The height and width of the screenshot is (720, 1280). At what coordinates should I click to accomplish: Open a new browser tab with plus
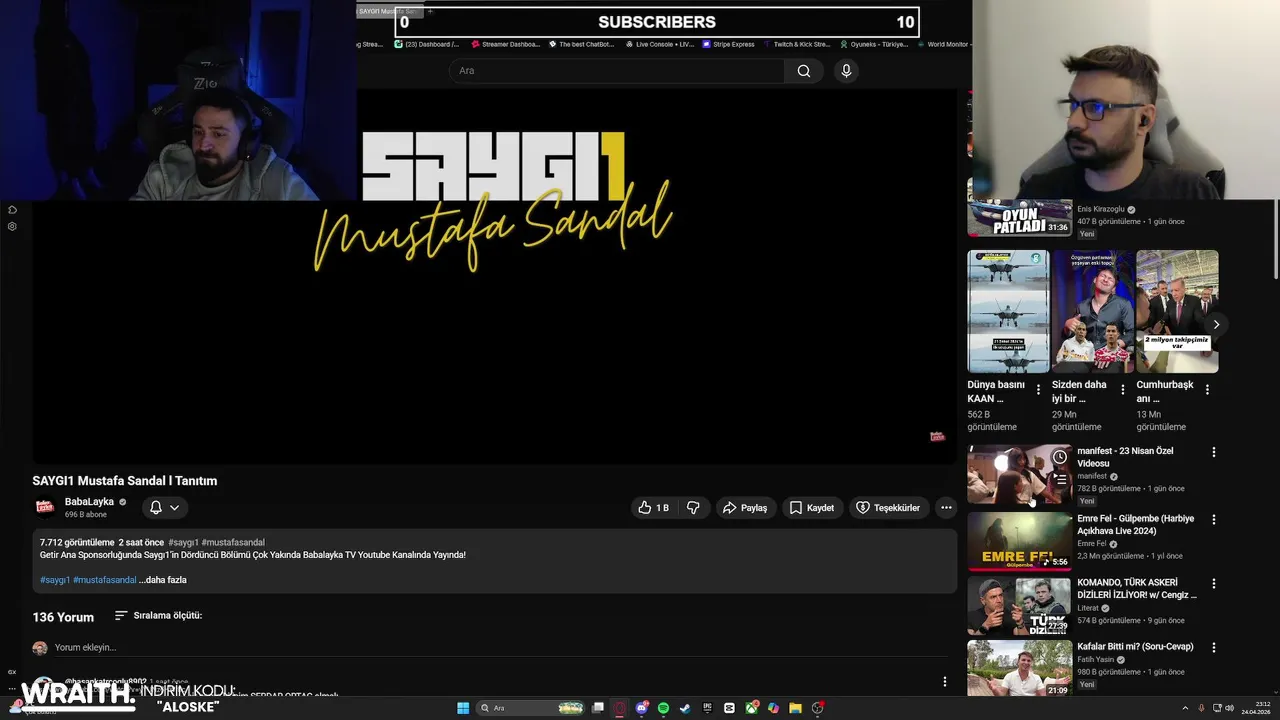(x=430, y=11)
